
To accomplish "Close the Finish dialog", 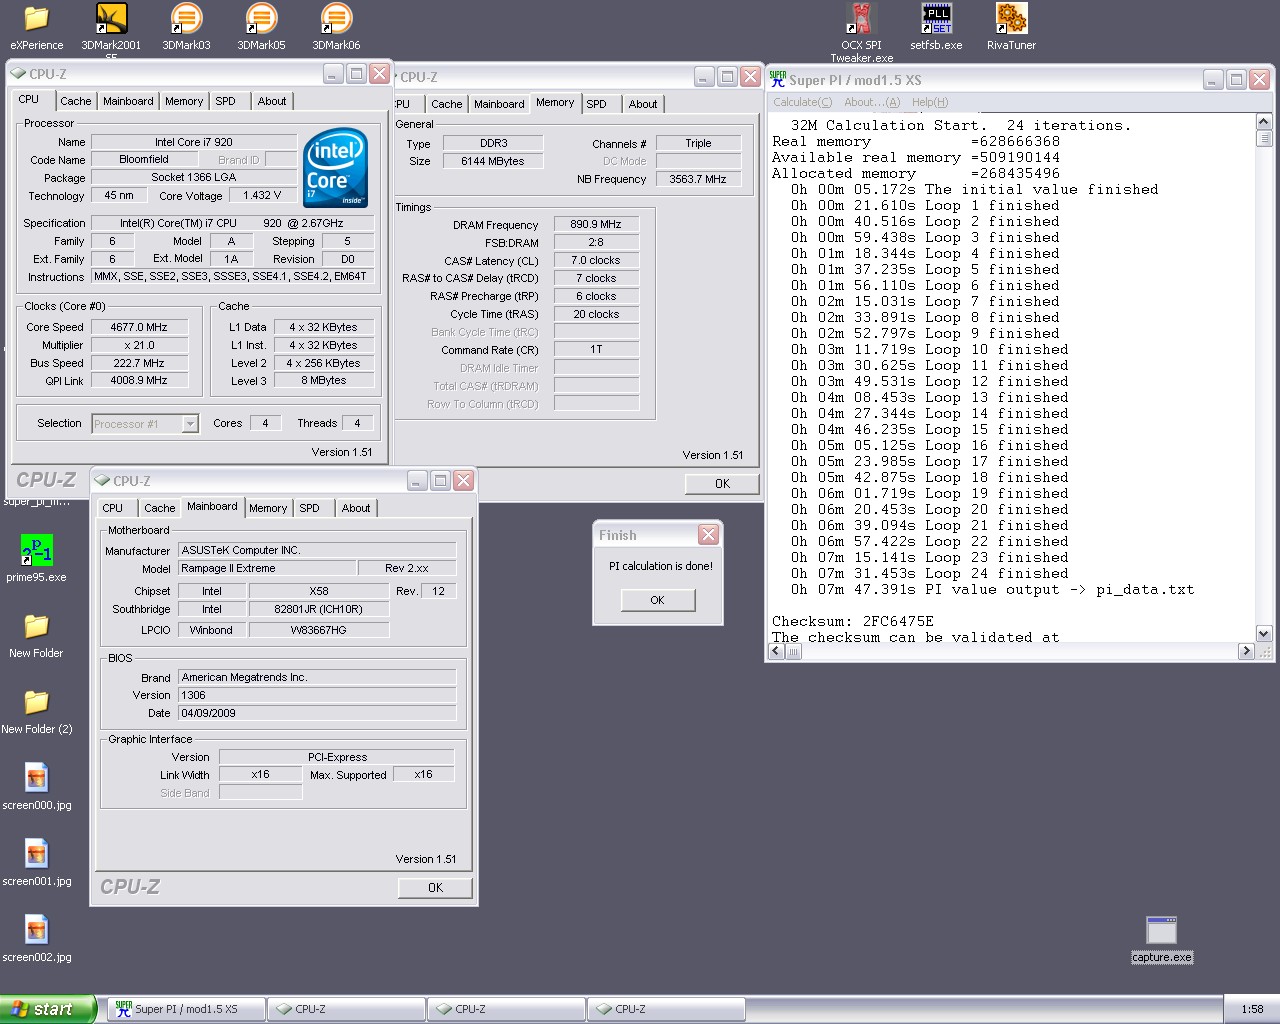I will (708, 535).
